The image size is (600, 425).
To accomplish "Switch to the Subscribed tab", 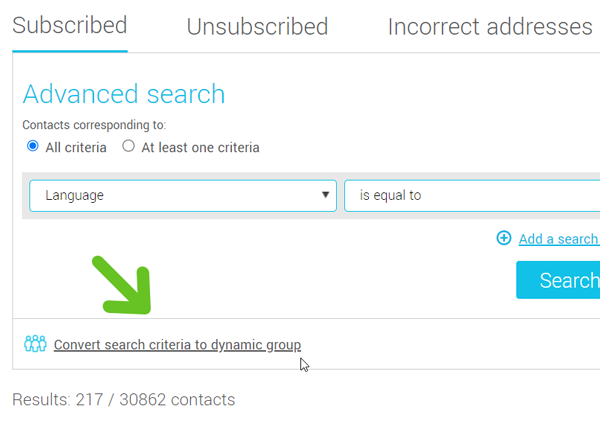I will (70, 26).
